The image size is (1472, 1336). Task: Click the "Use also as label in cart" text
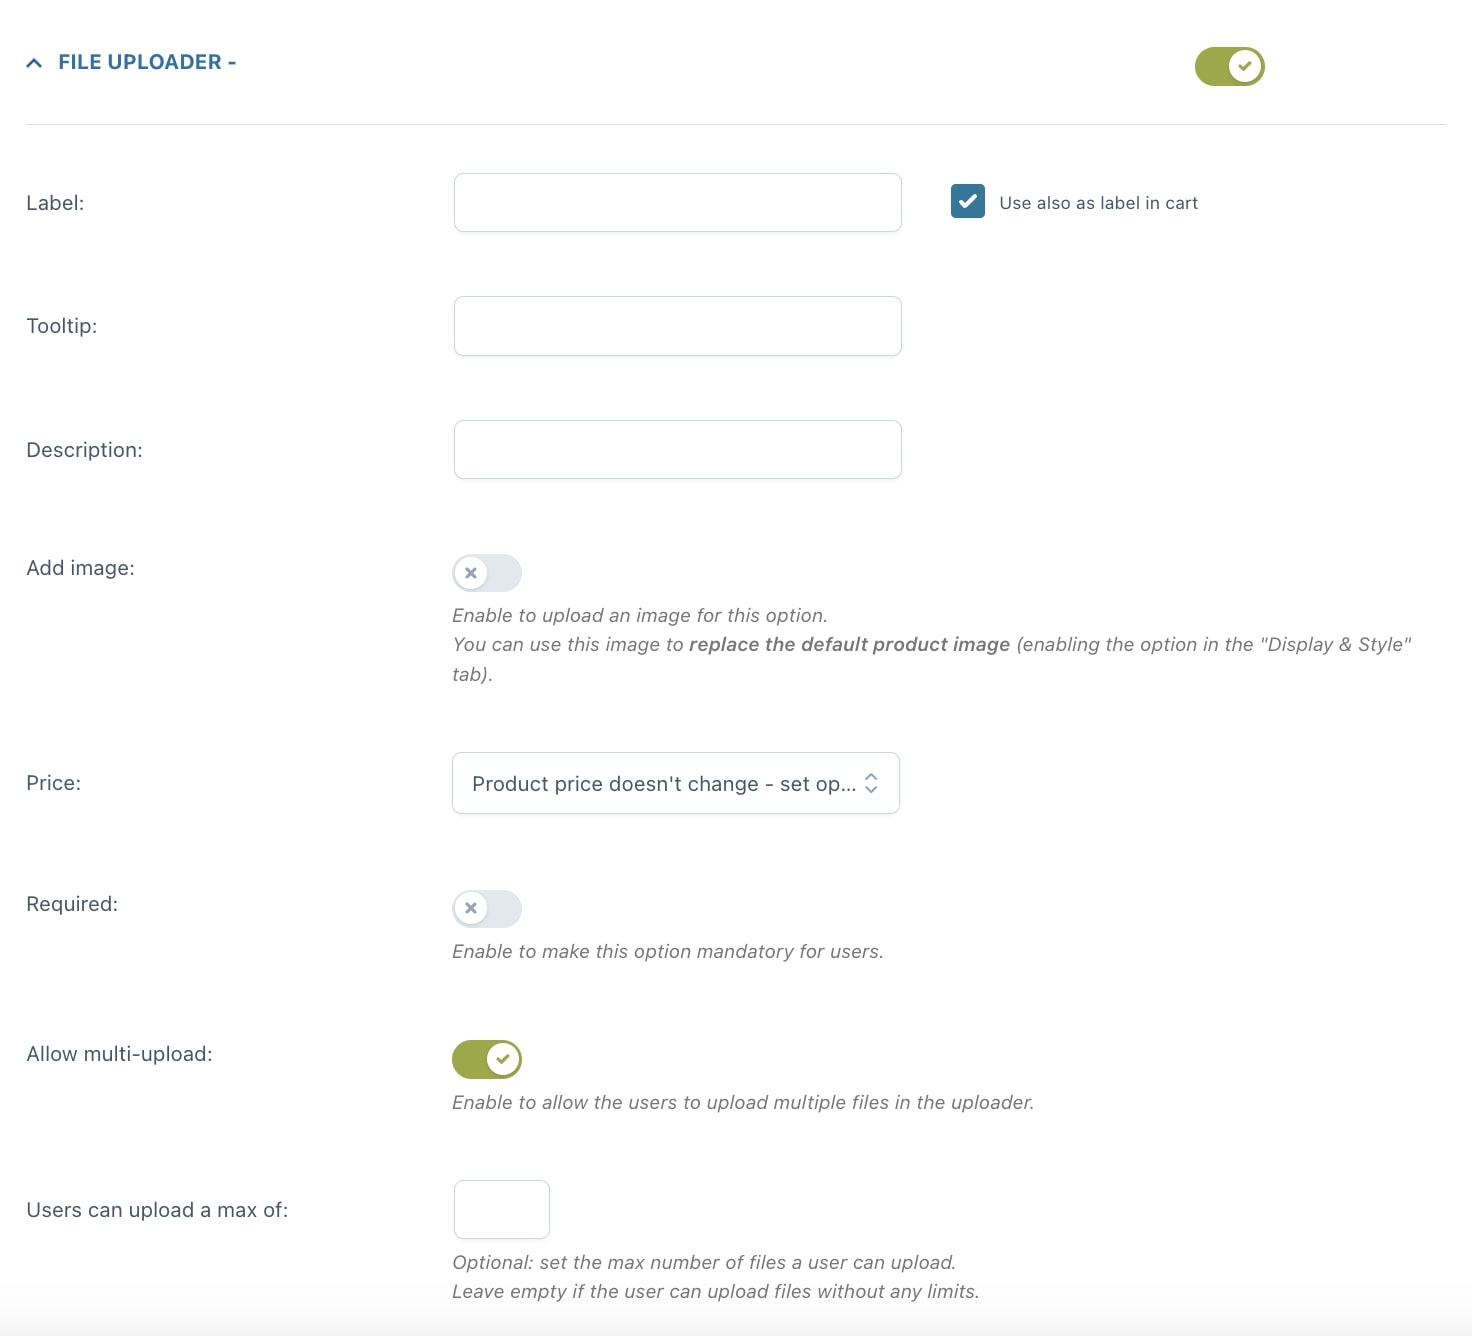click(x=1098, y=203)
